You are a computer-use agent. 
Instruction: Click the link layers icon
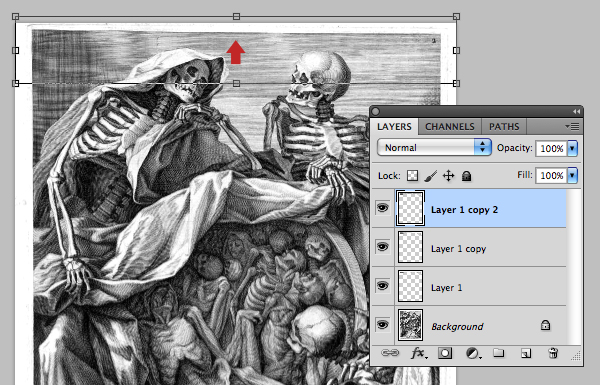point(390,353)
